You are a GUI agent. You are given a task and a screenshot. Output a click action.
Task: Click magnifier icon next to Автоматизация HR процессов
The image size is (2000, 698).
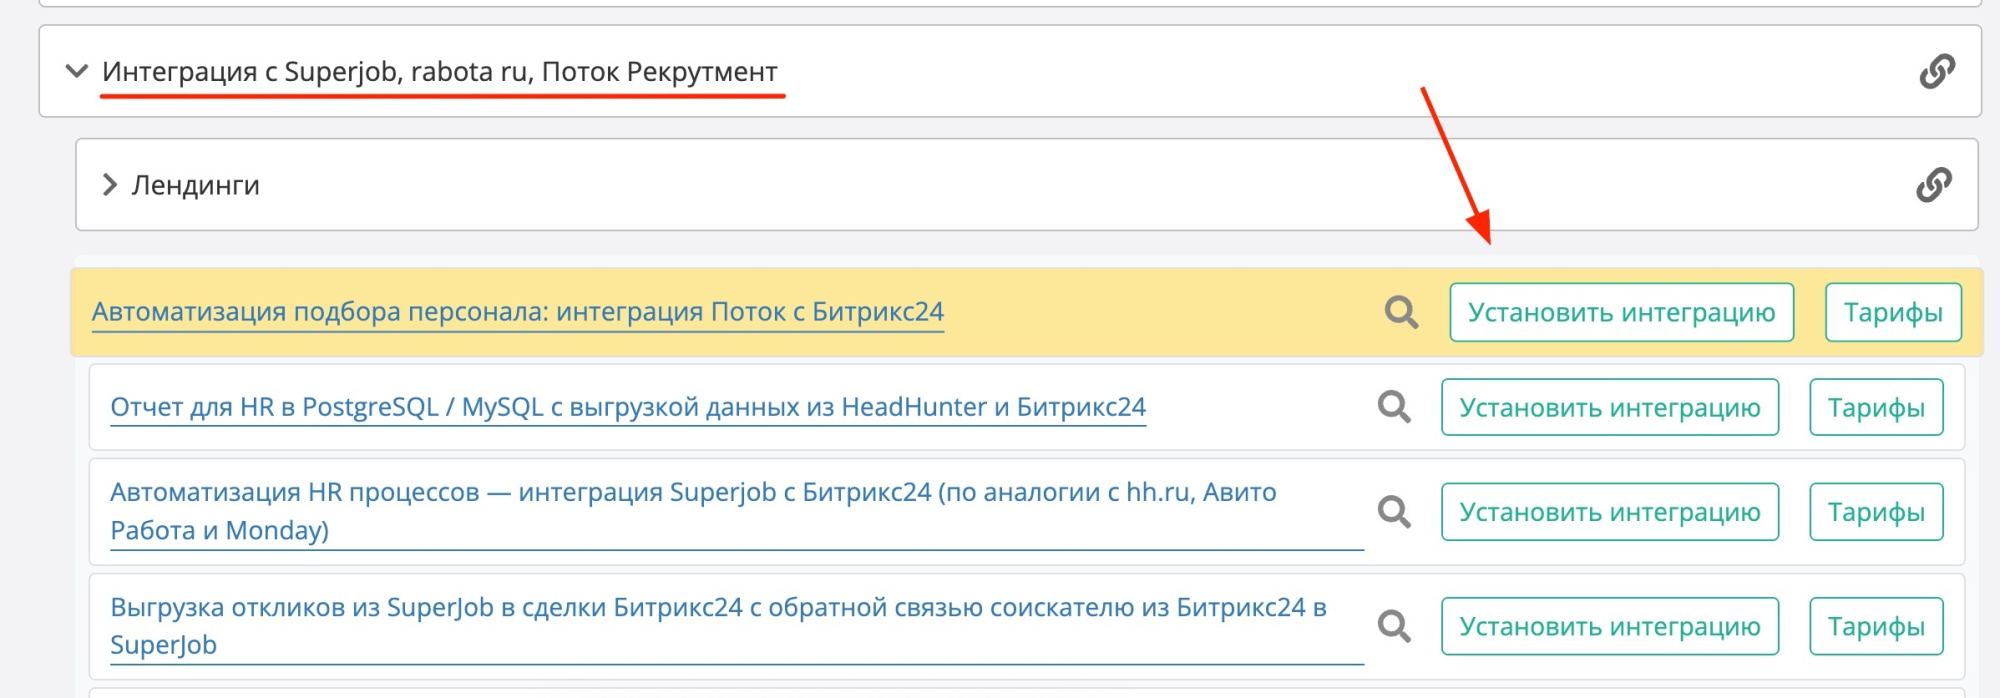coord(1394,512)
